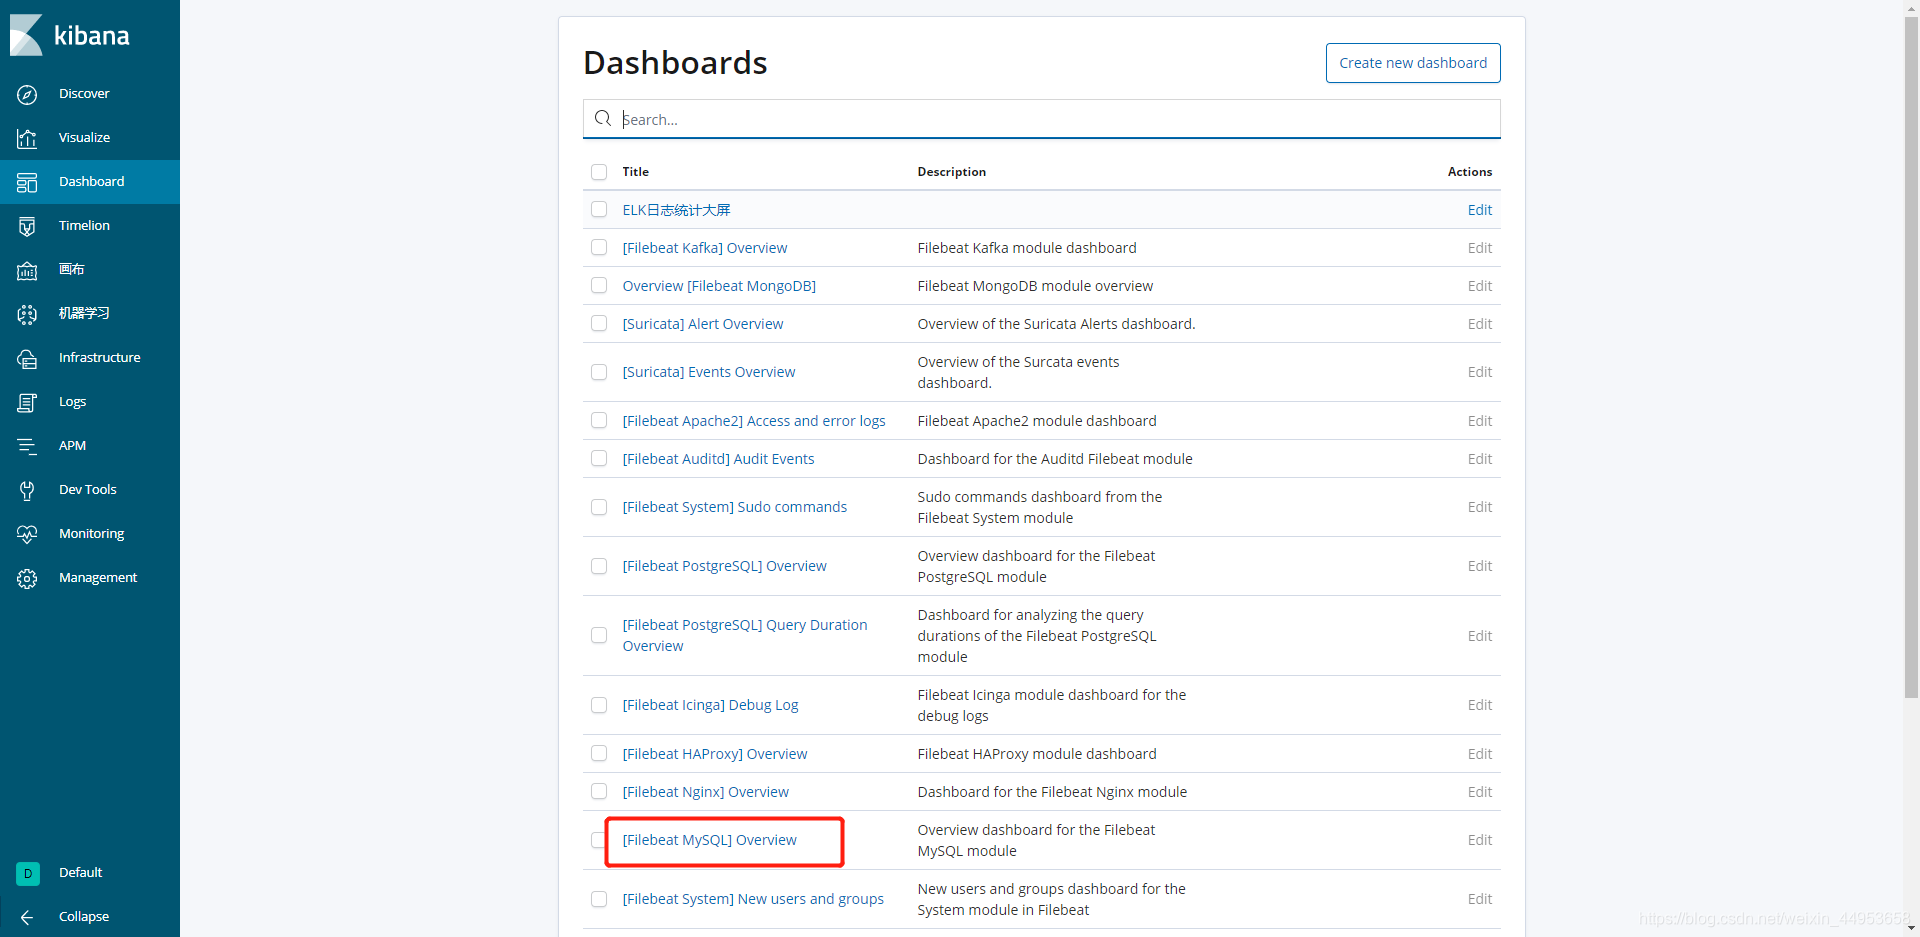The image size is (1920, 937).
Task: Click the search magnifier icon
Action: [603, 119]
